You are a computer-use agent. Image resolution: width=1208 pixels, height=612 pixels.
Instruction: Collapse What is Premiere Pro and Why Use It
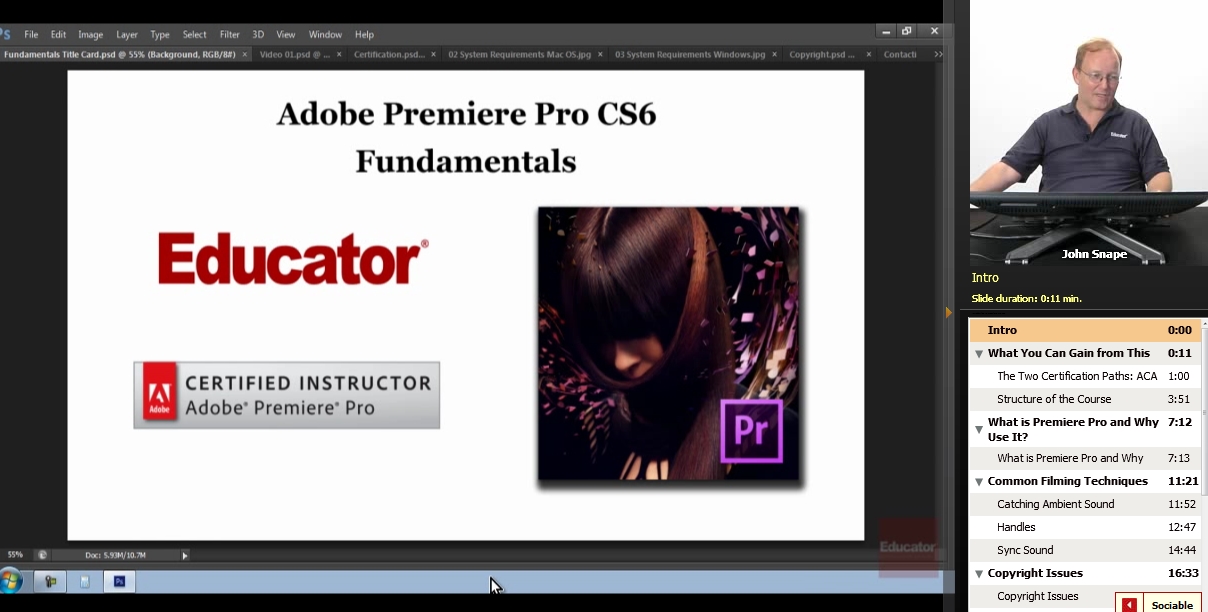tap(979, 430)
